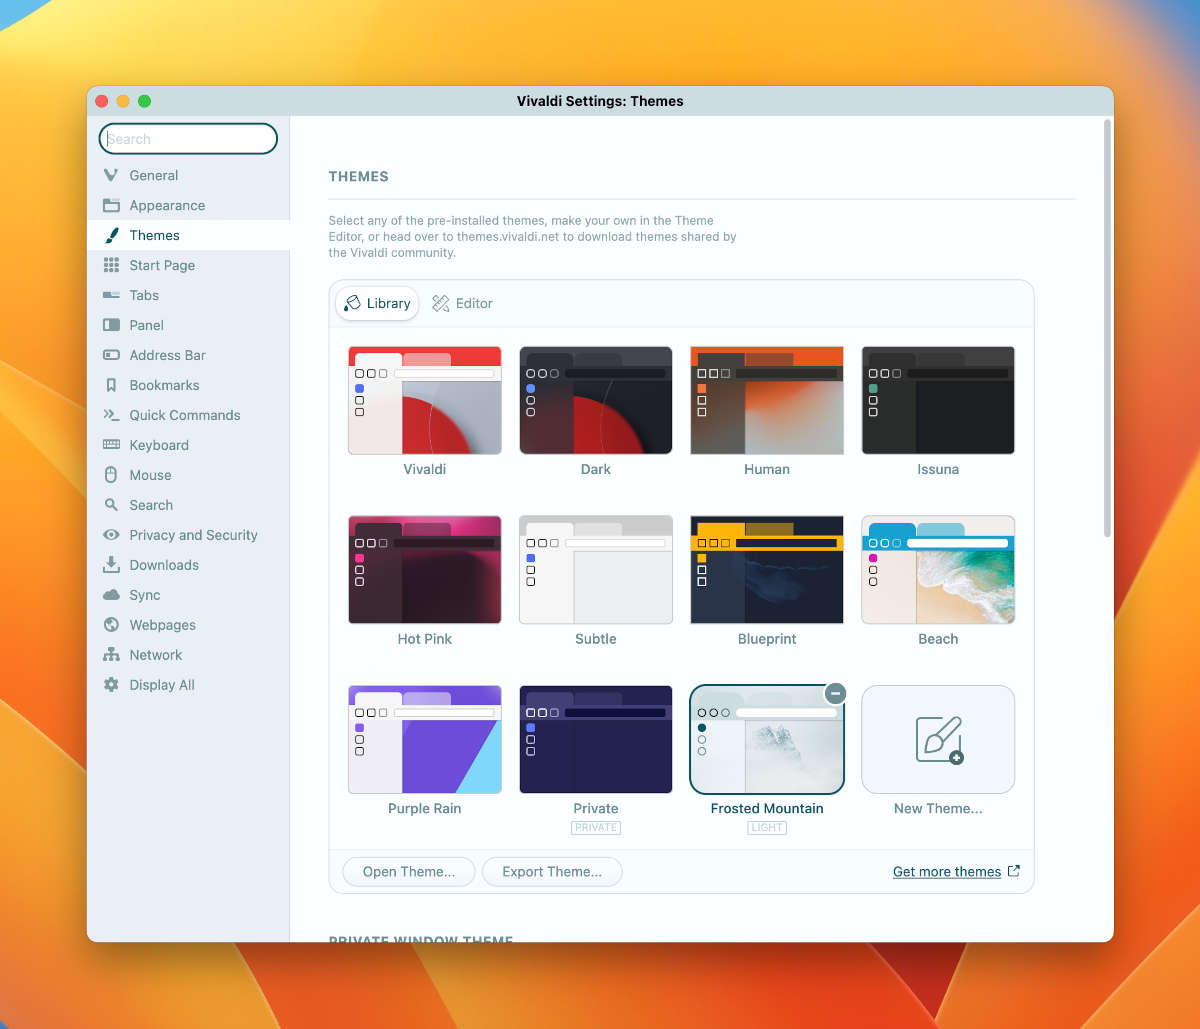The width and height of the screenshot is (1200, 1029).
Task: Click the Search magnifier icon in sidebar
Action: click(x=111, y=505)
